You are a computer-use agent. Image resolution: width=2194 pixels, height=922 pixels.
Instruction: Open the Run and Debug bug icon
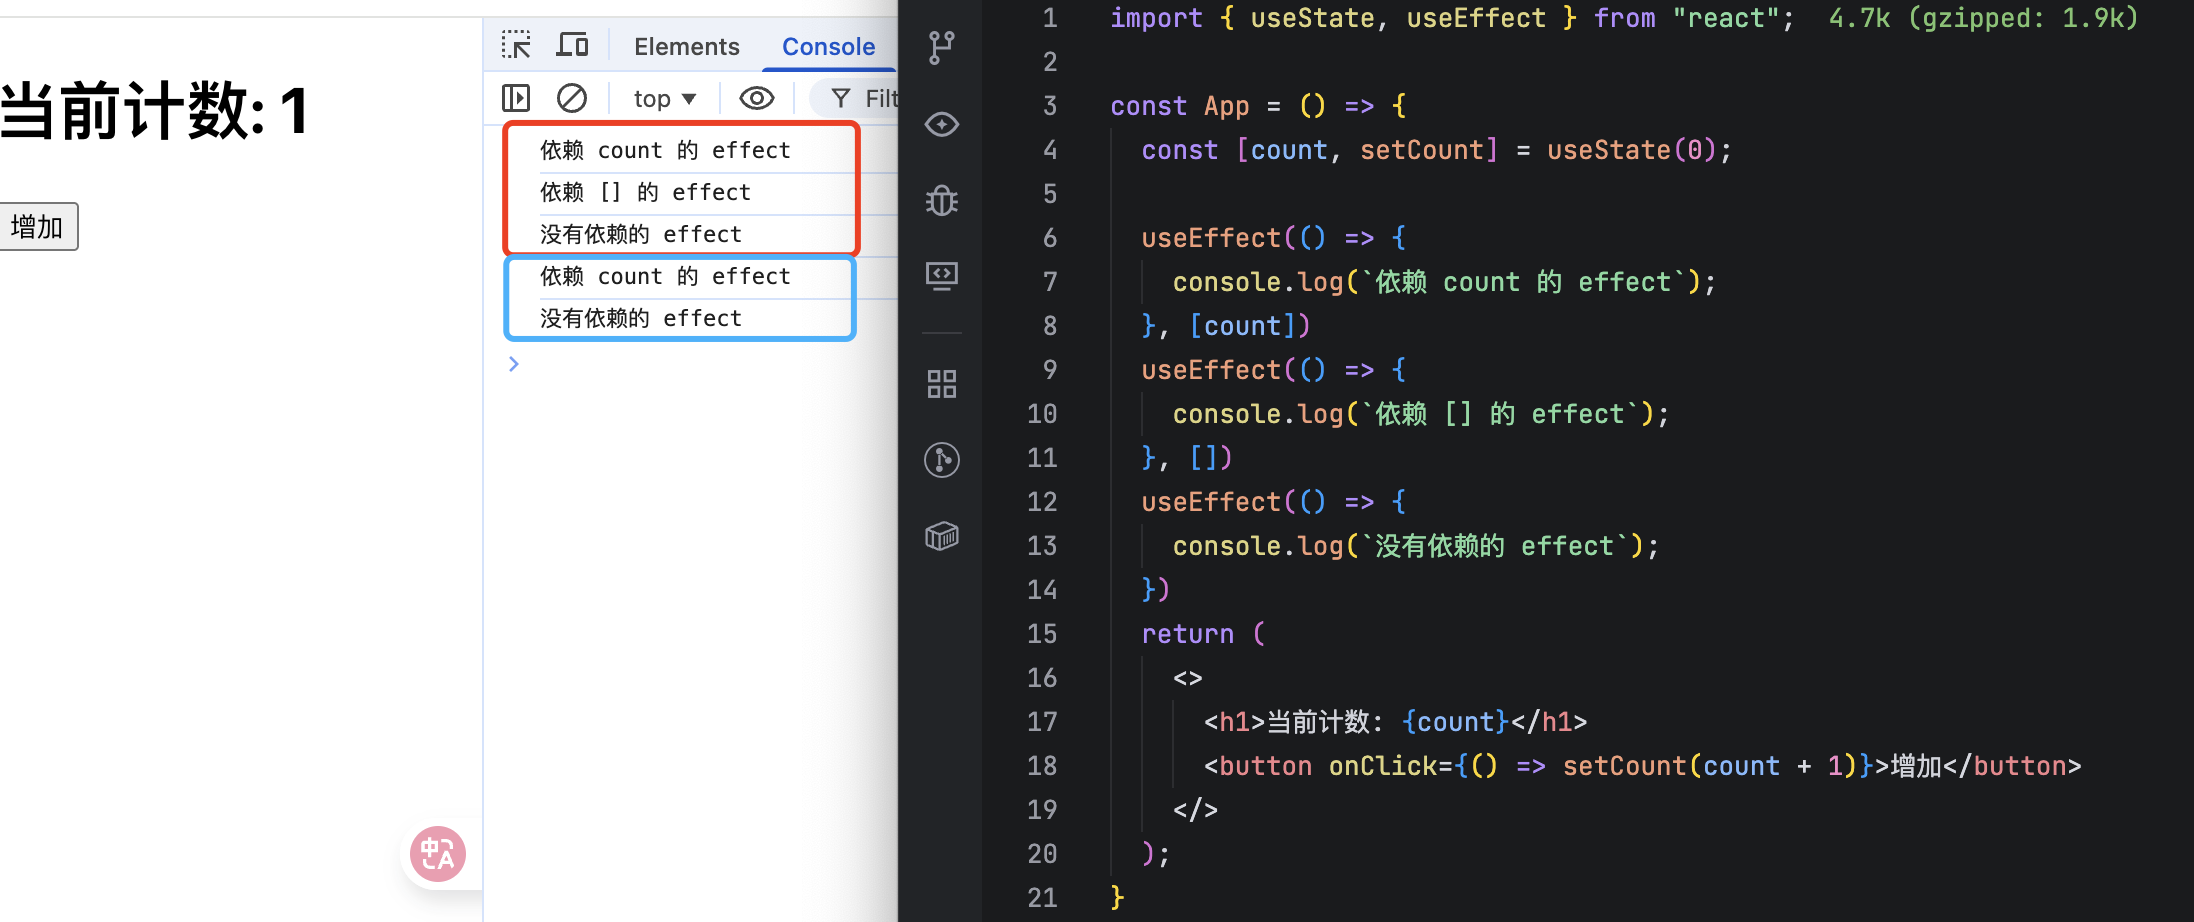coord(941,201)
